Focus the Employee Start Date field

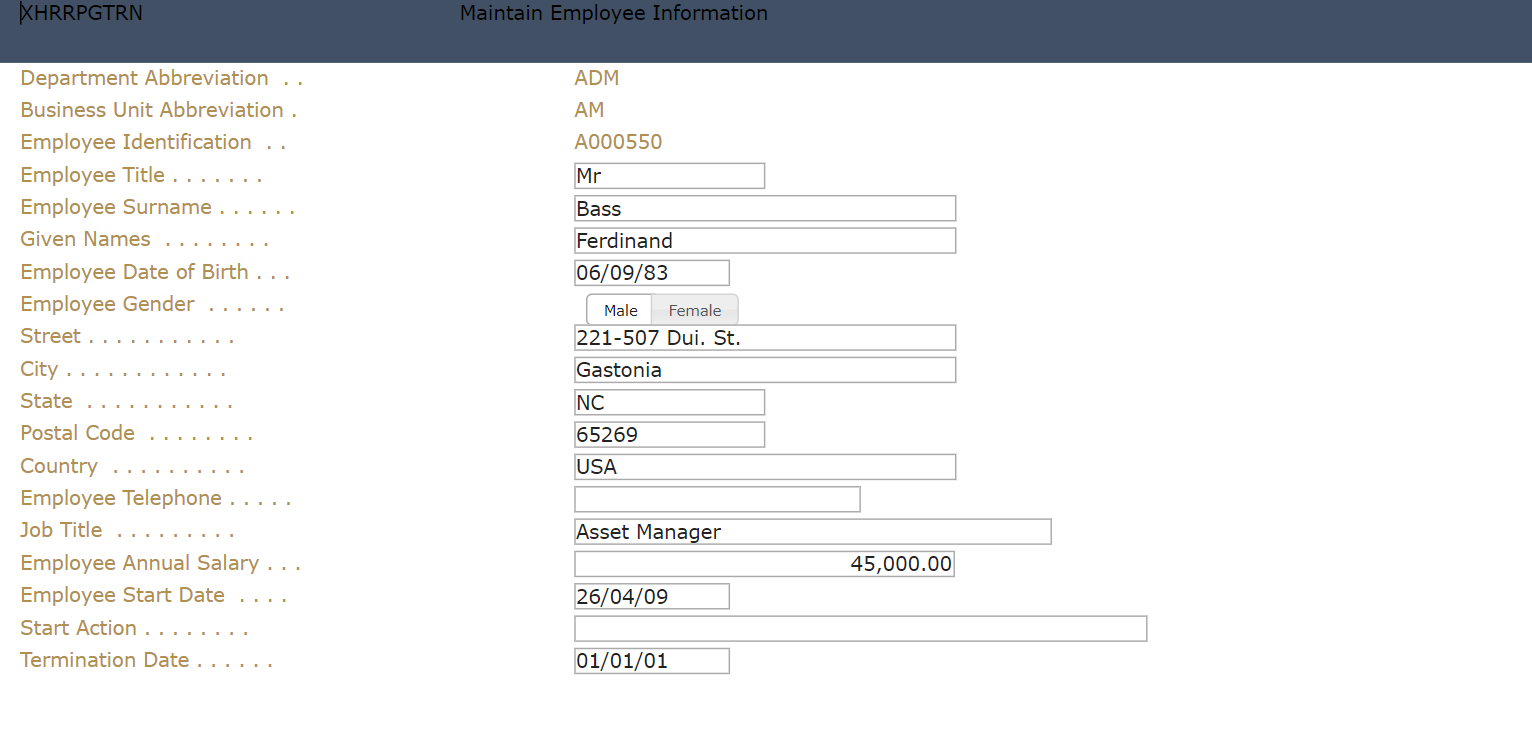[651, 597]
